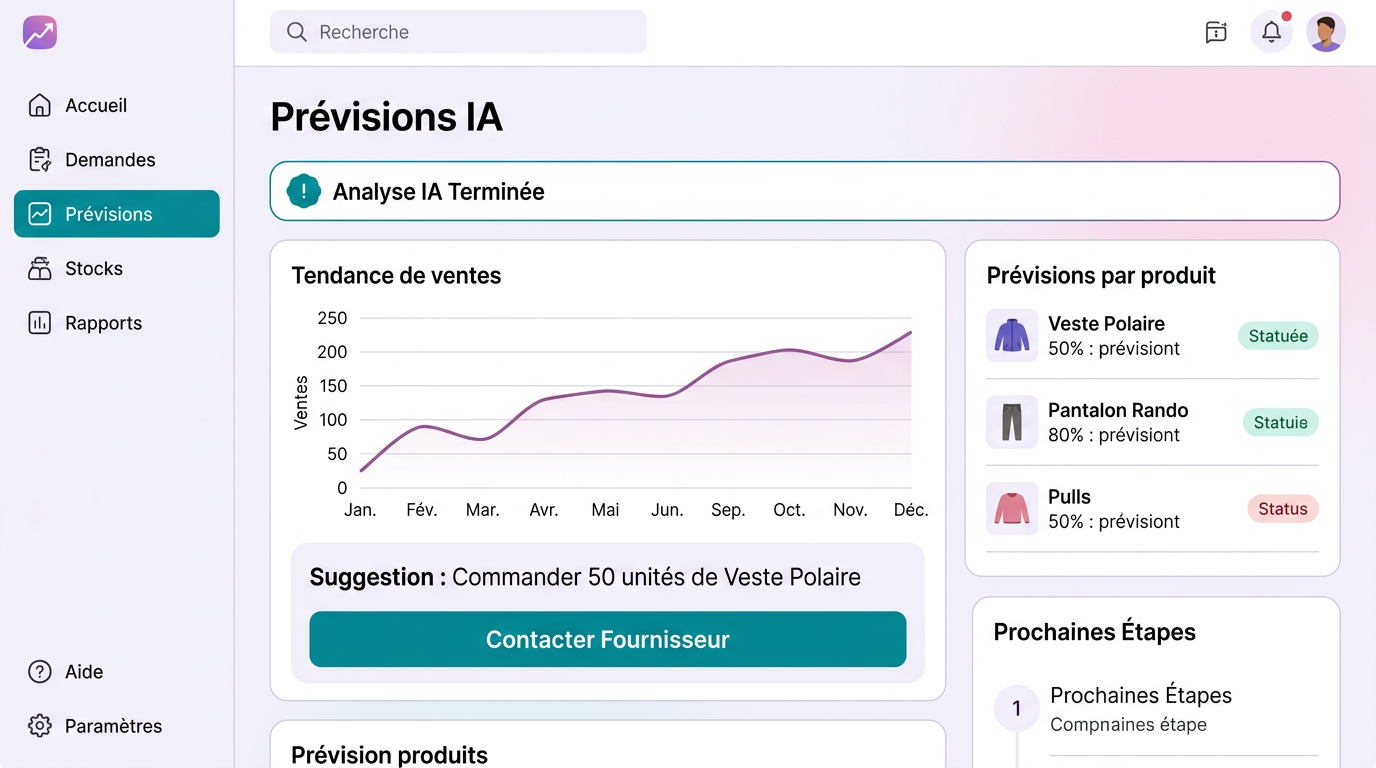Click the exclamation badge in analysis banner

click(304, 191)
